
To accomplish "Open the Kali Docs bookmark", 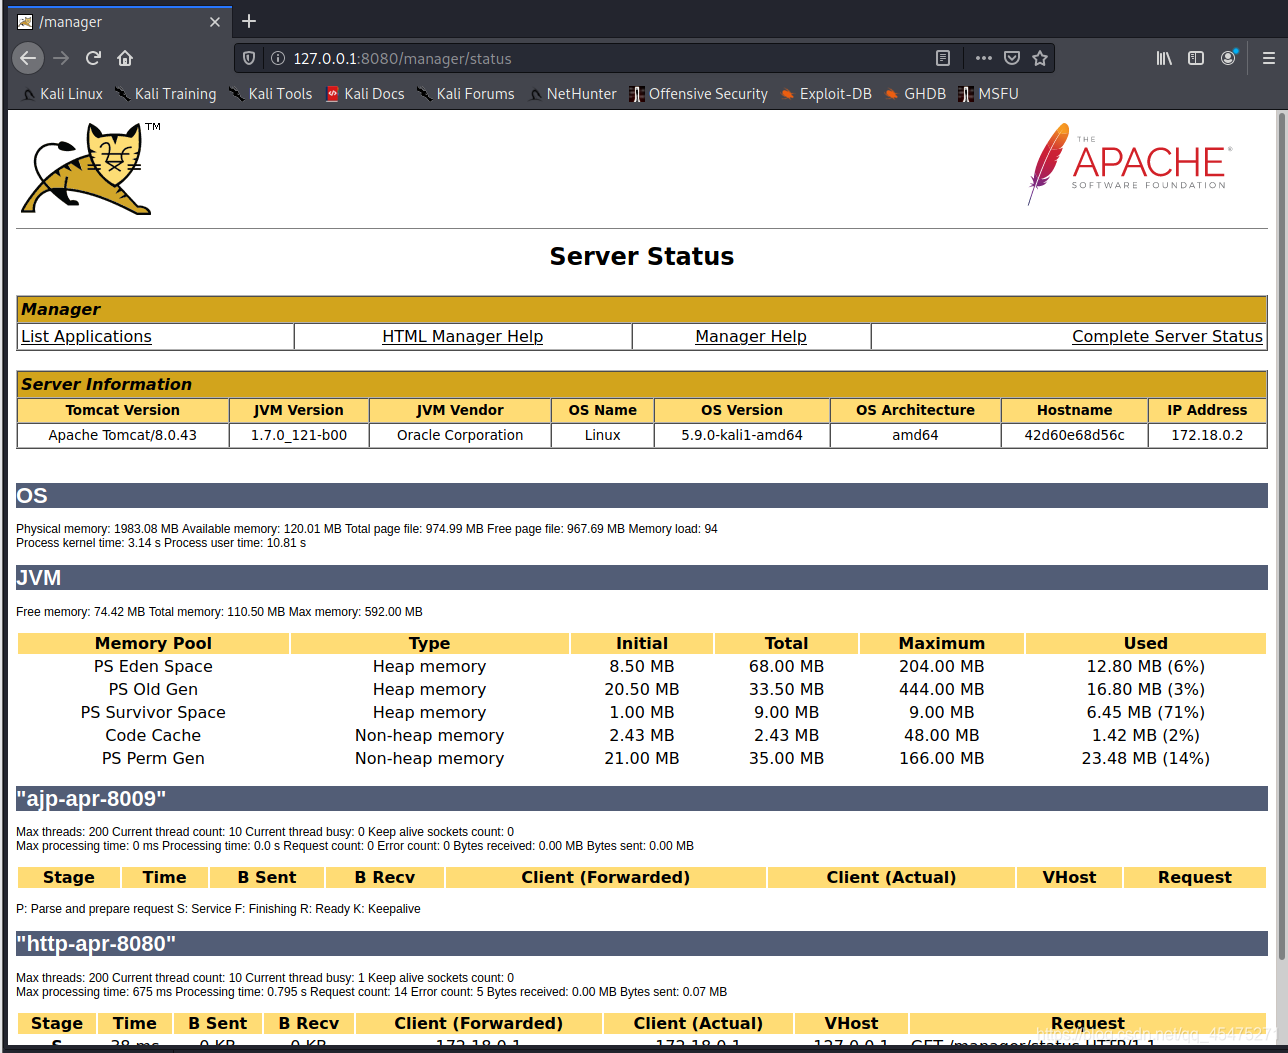I will click(365, 94).
